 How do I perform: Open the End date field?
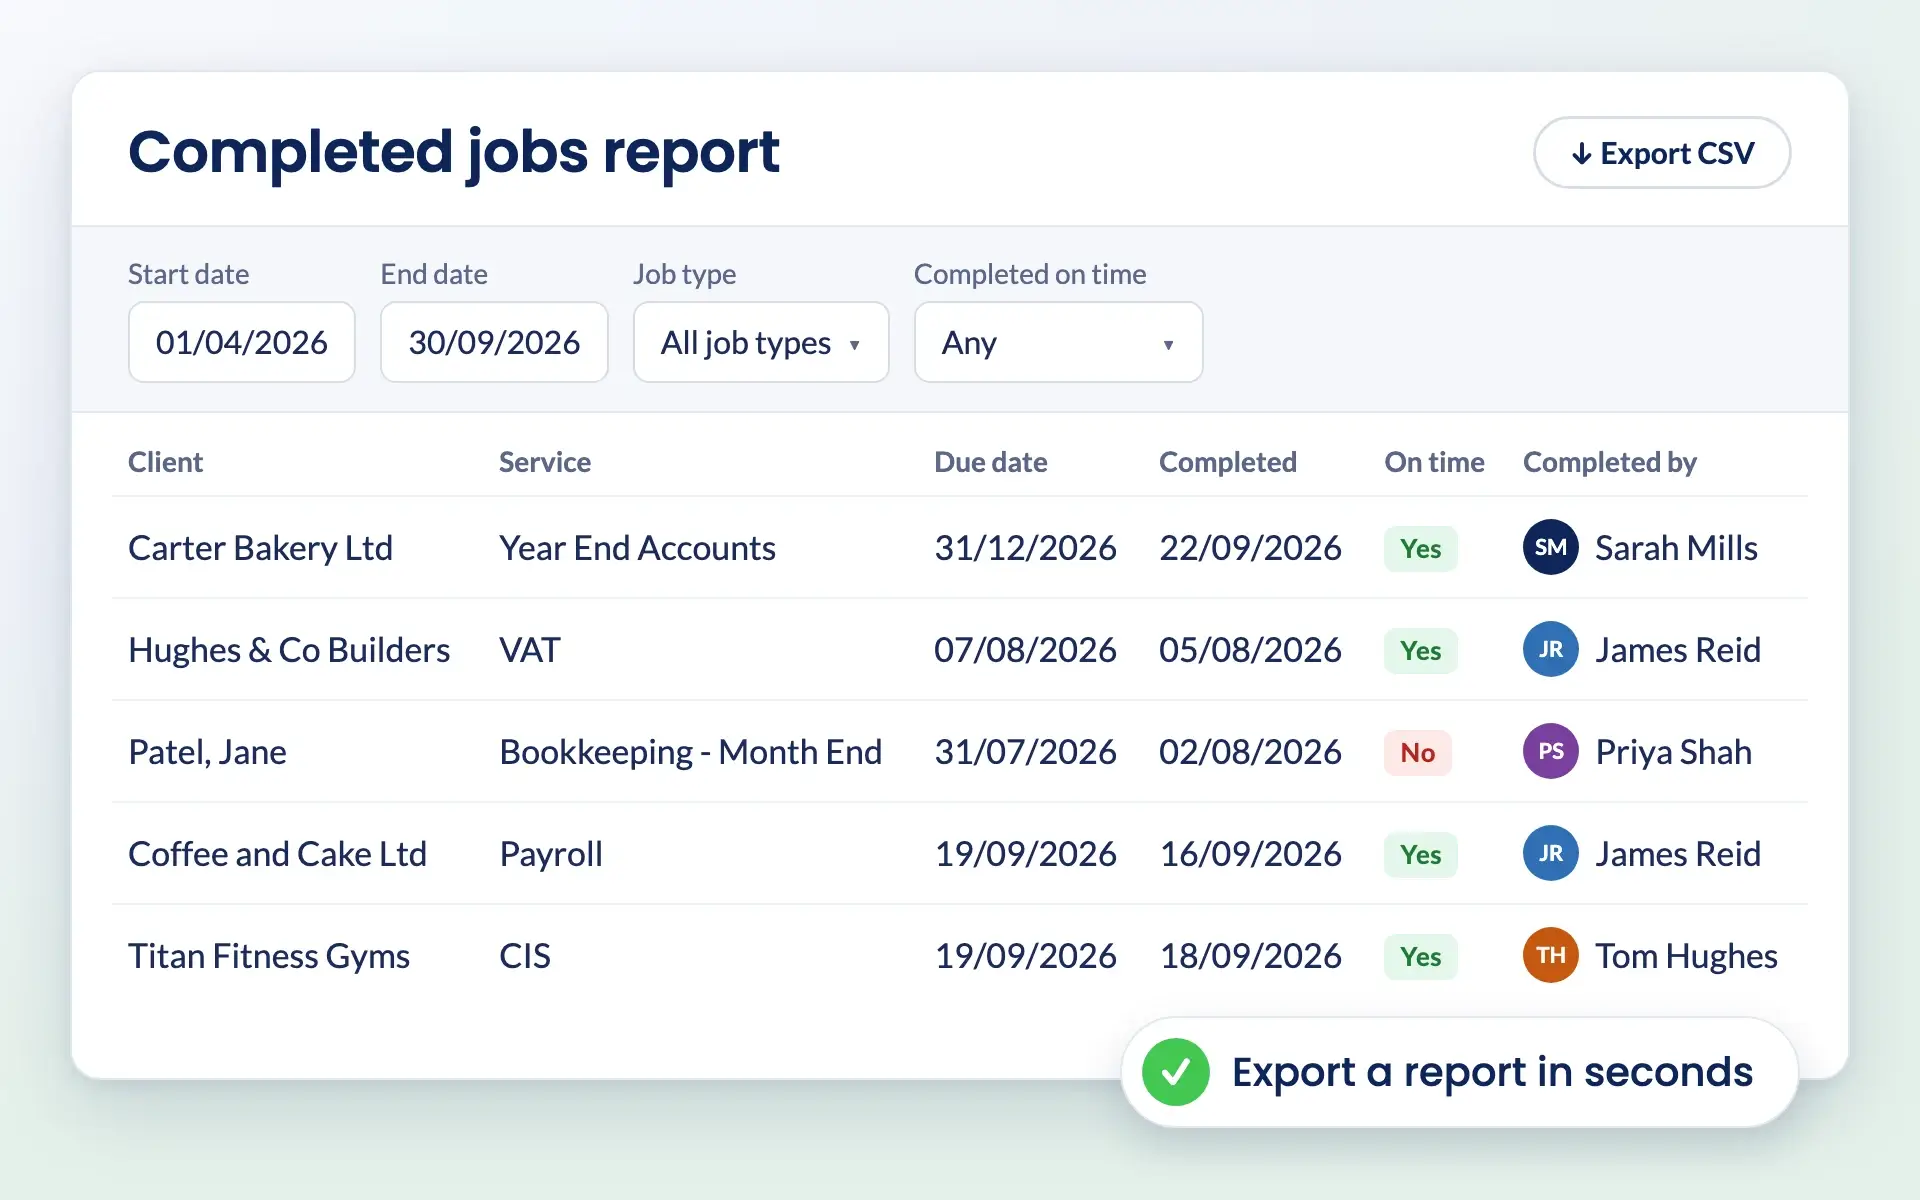pyautogui.click(x=494, y=342)
